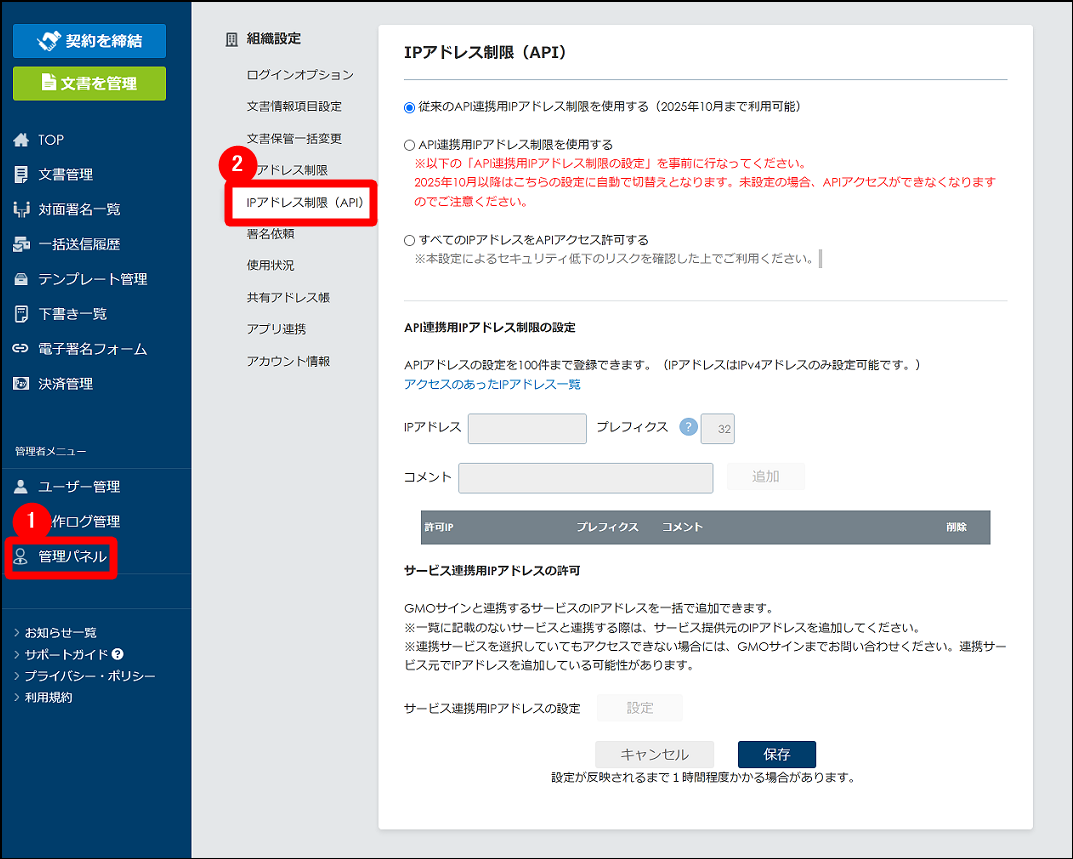Click the draft icon beside 下書き一覧
This screenshot has height=859, width=1073.
(21, 314)
